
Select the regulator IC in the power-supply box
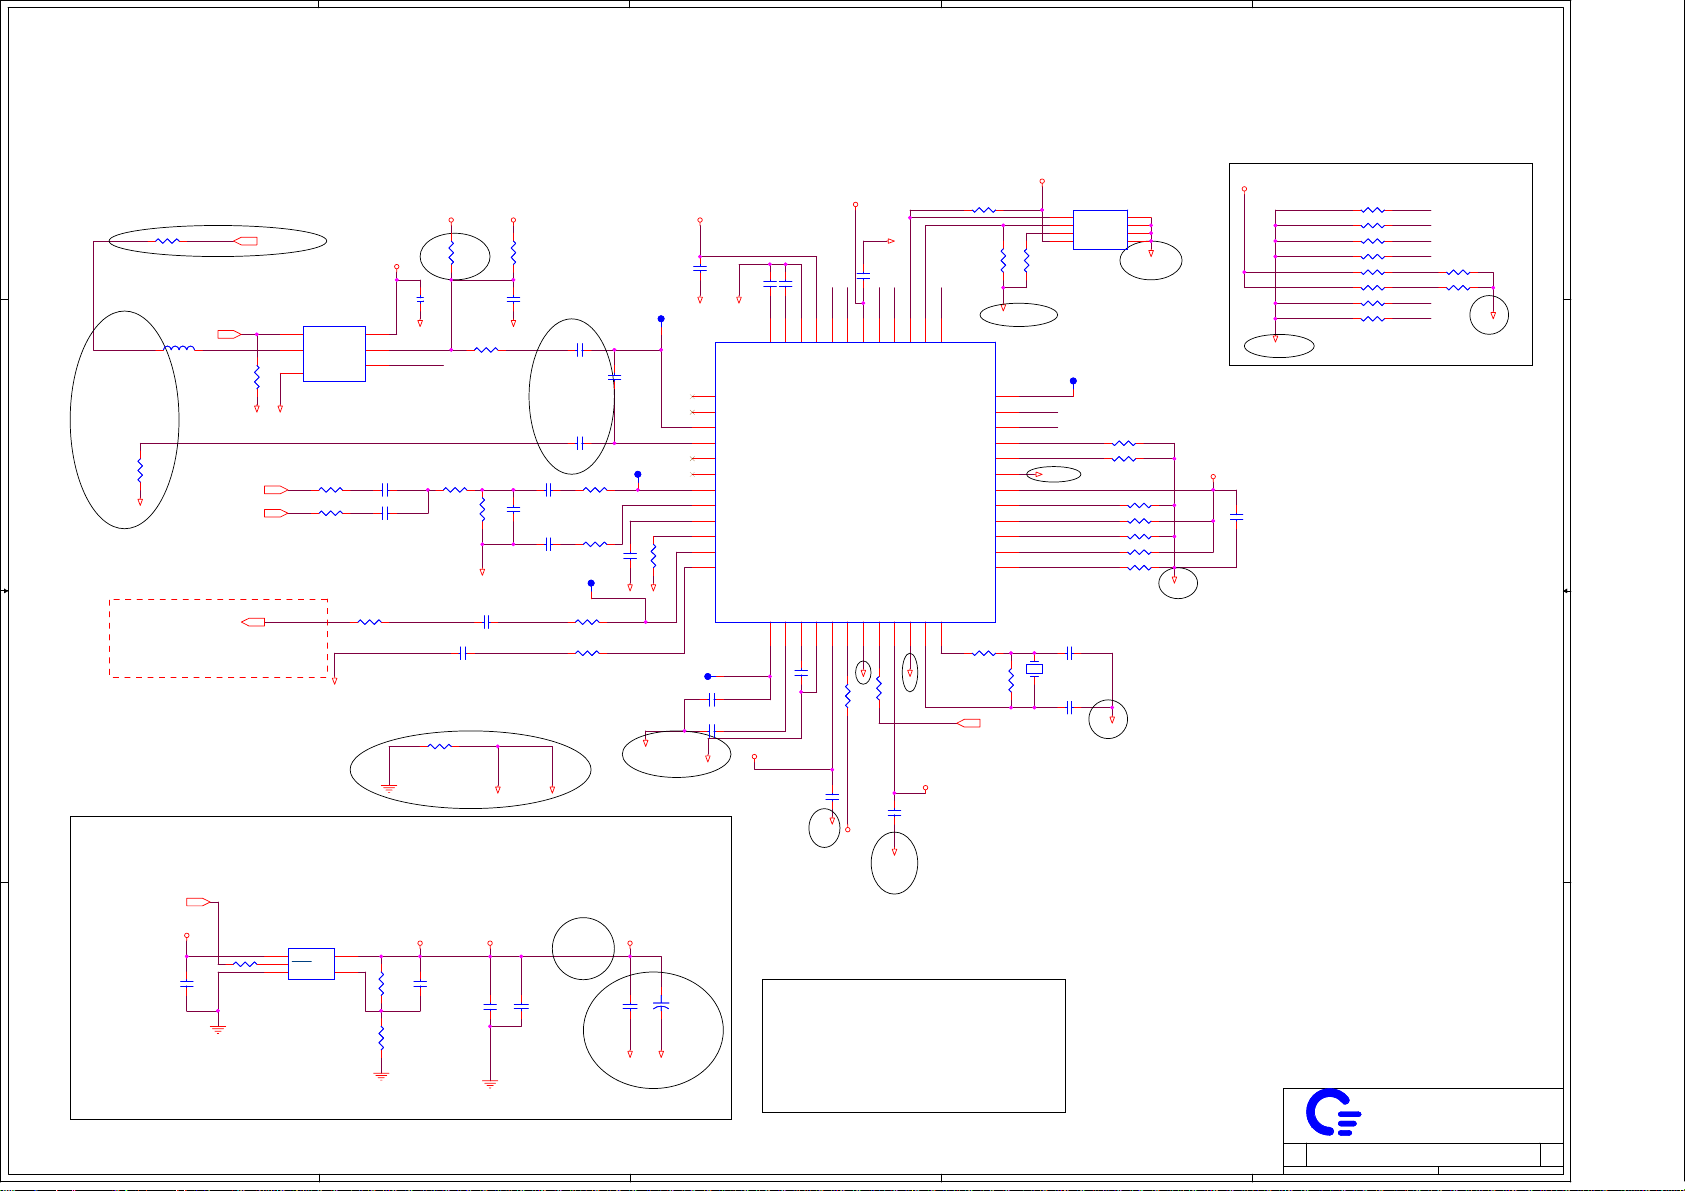pos(311,964)
